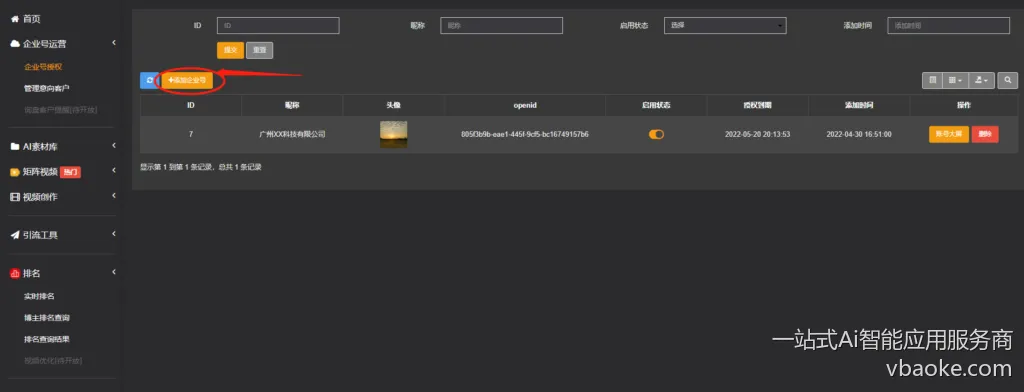Click the search icon in table toolbar
Viewport: 1024px width, 392px height.
tap(1008, 80)
